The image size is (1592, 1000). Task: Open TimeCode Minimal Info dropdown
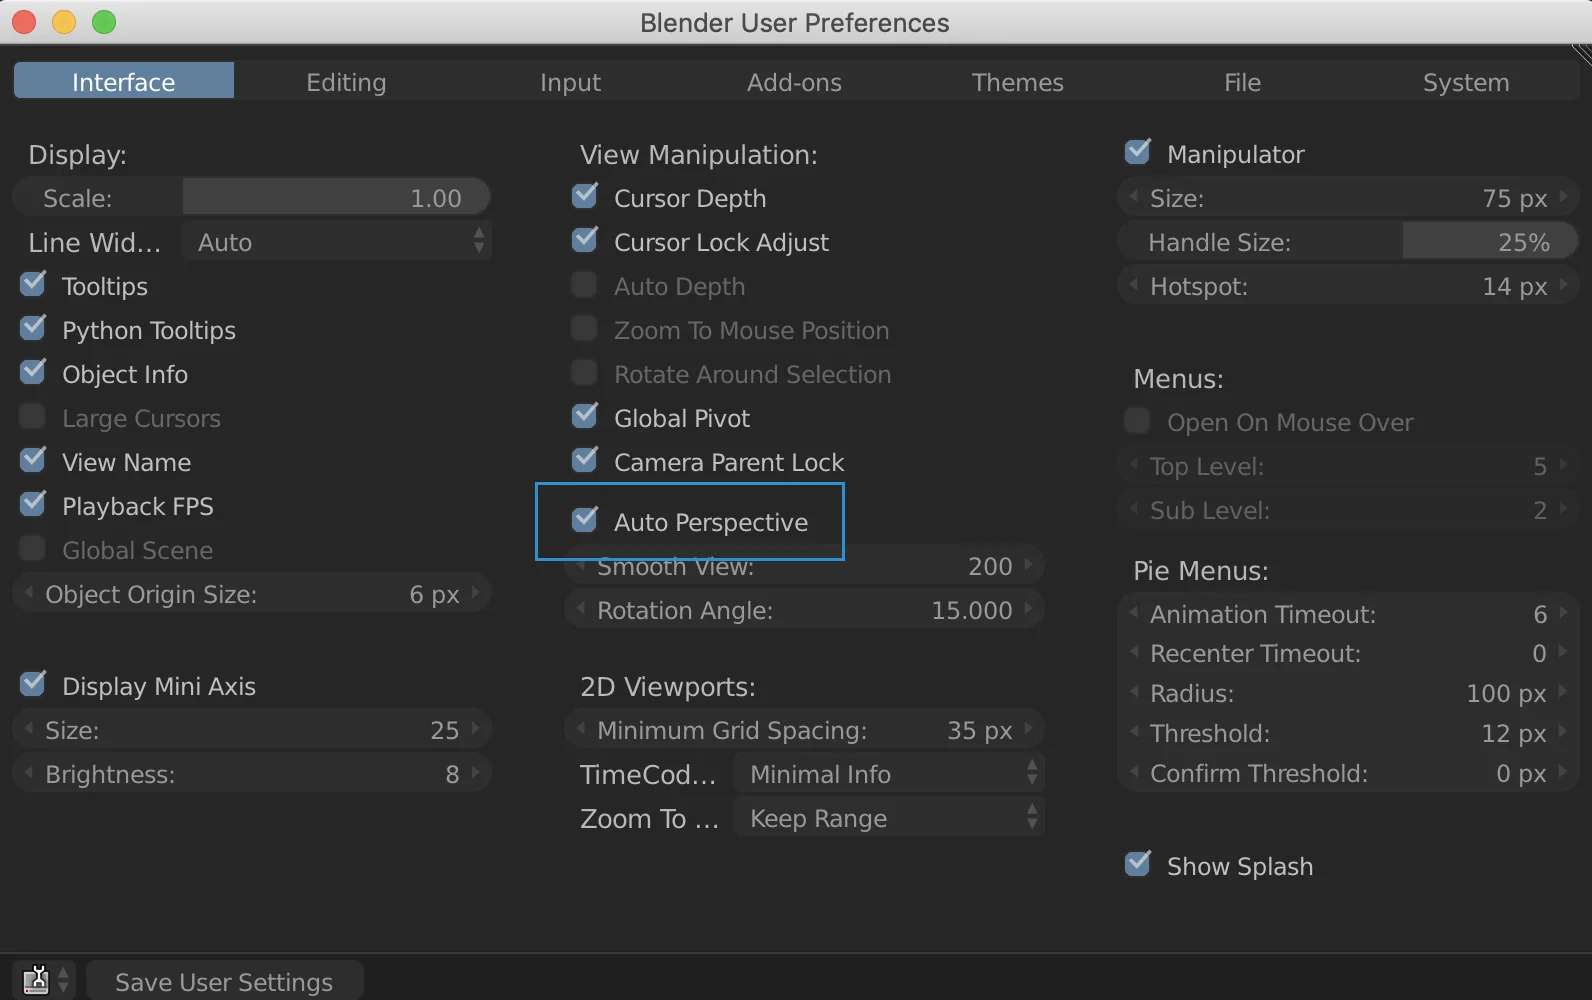[x=889, y=773]
